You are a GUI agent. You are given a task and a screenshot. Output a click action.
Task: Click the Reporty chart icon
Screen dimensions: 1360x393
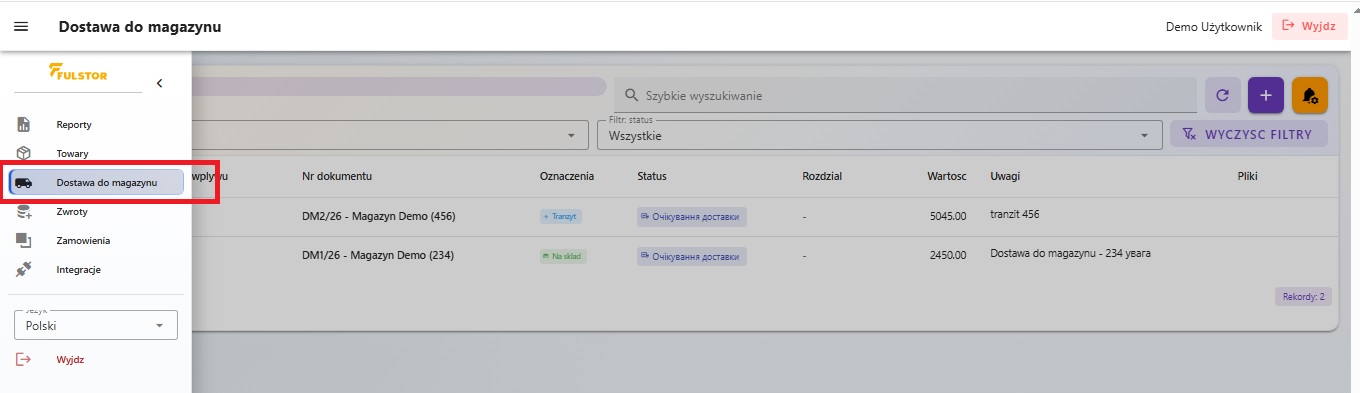pos(24,125)
